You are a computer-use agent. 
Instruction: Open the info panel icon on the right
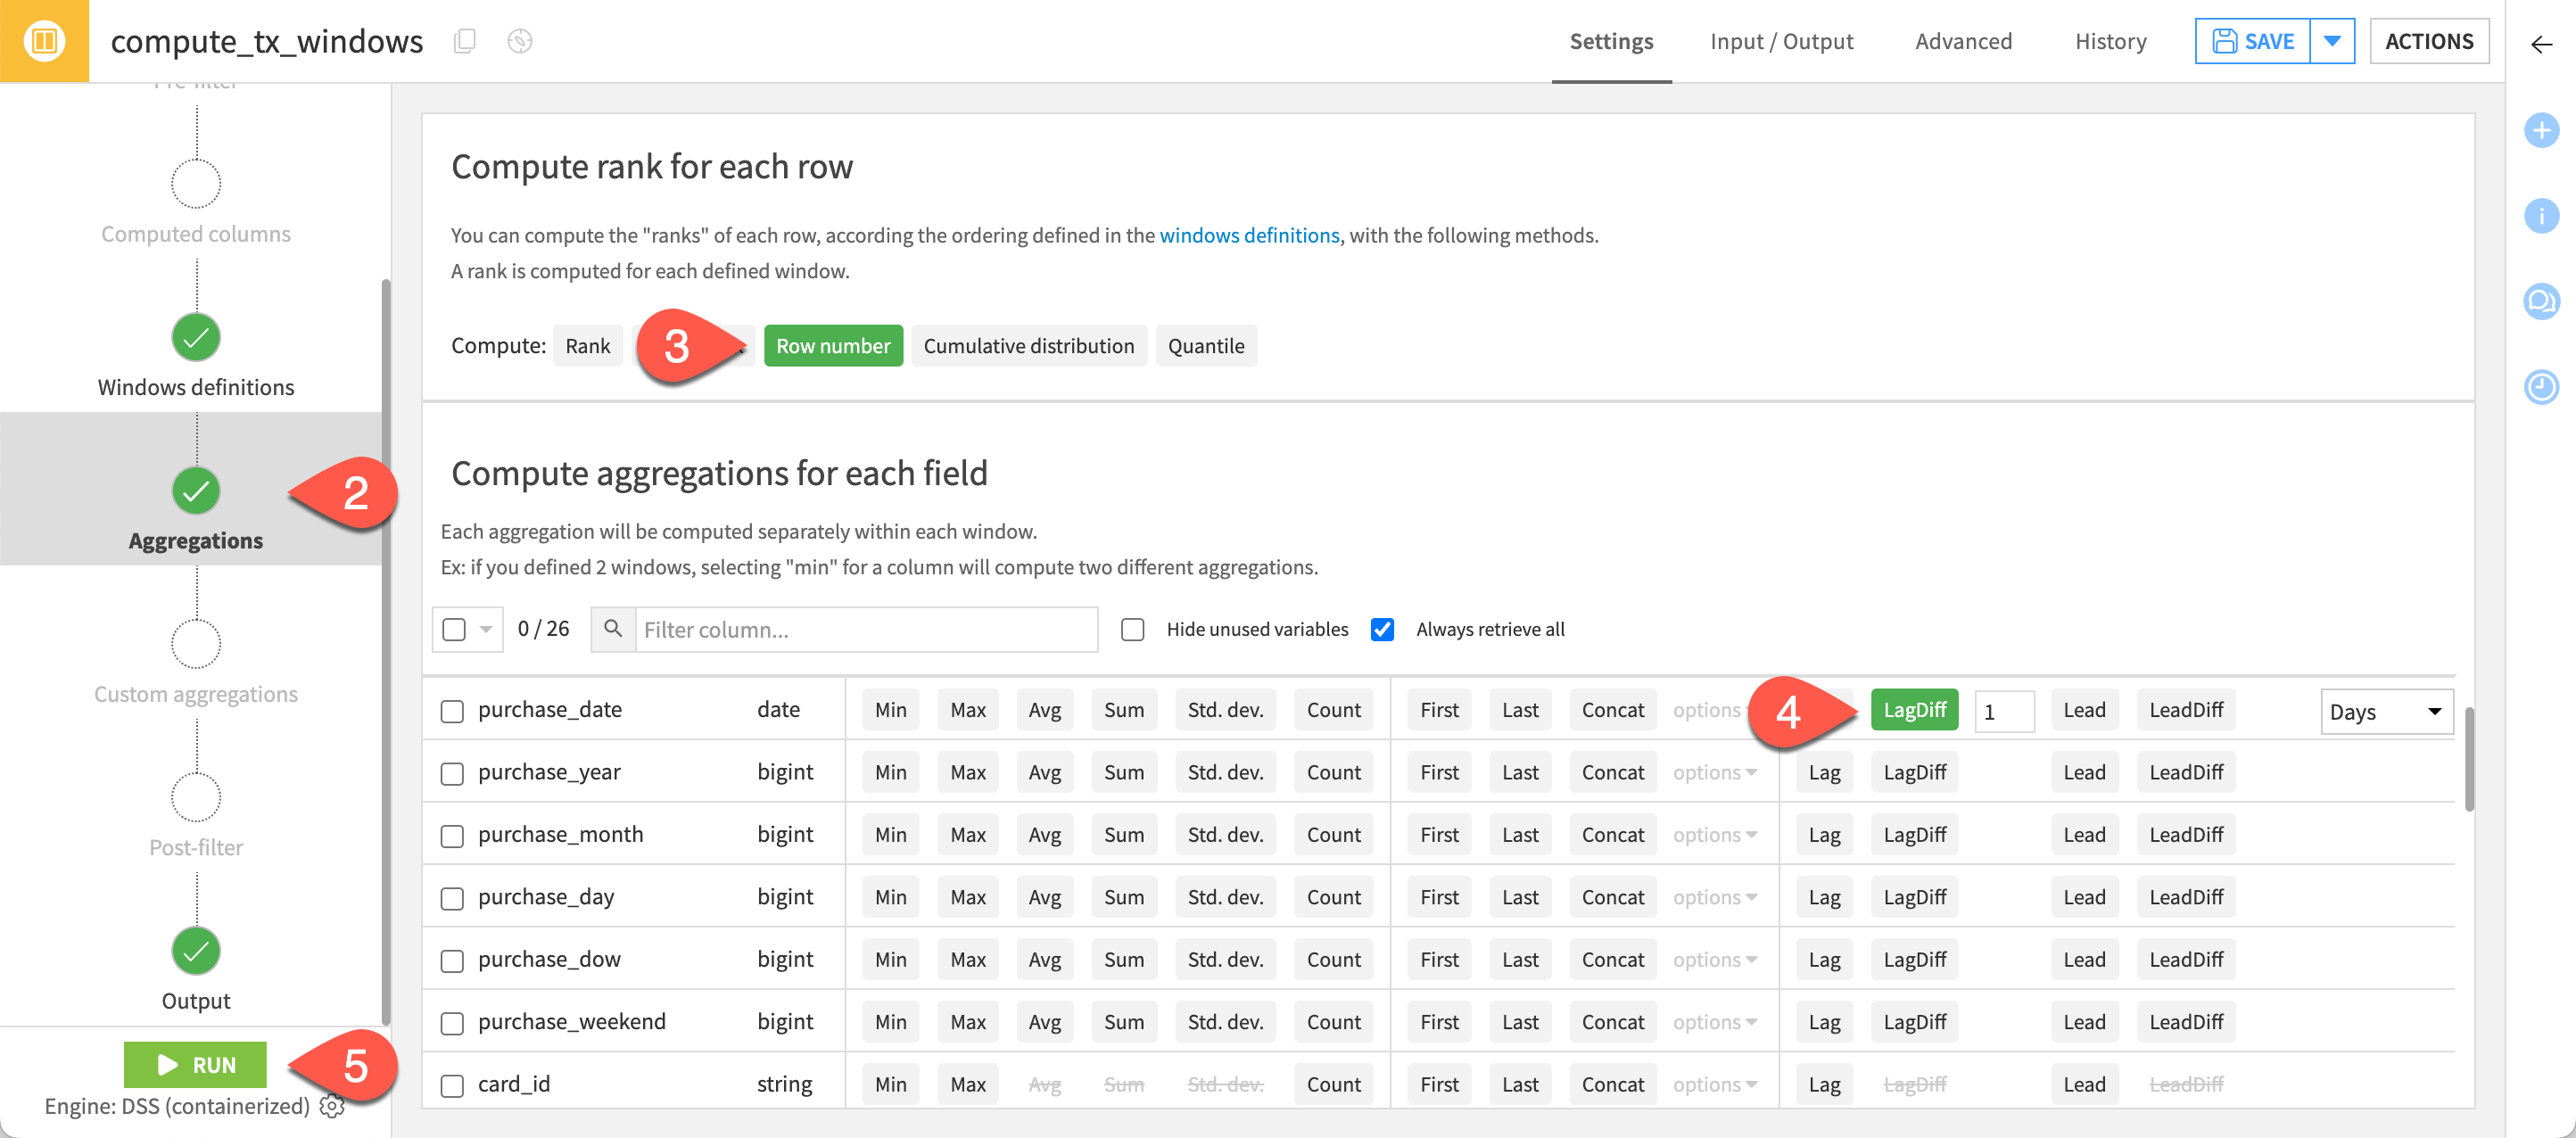pyautogui.click(x=2541, y=215)
